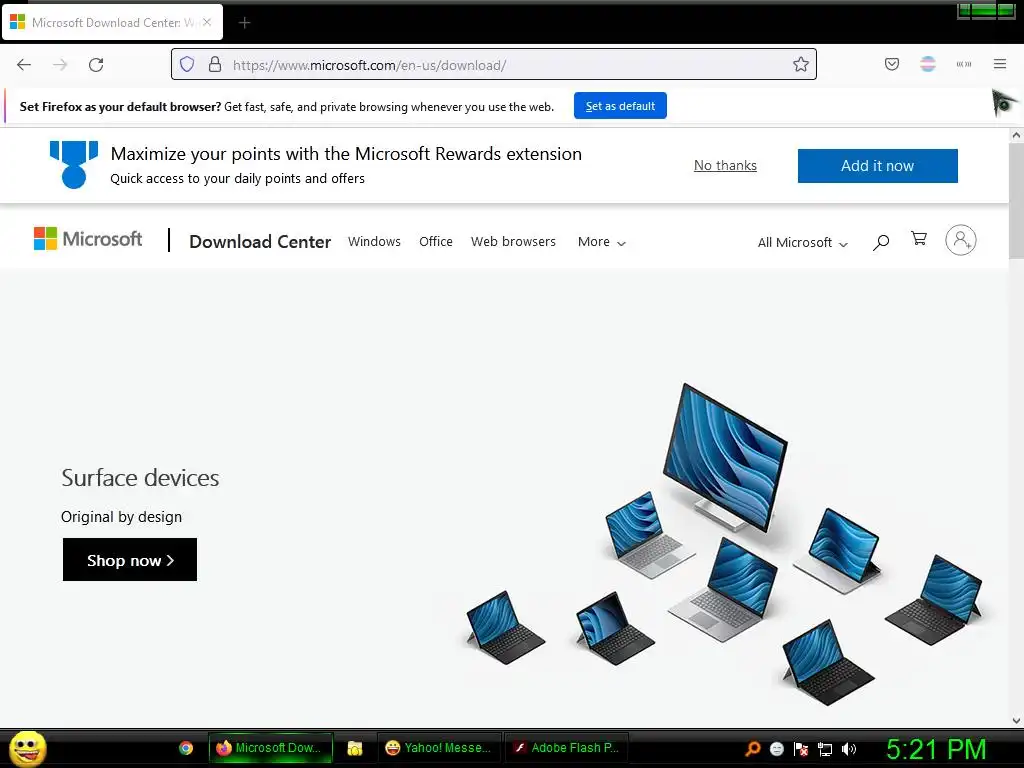Open a new browser tab
The height and width of the screenshot is (768, 1024).
(x=244, y=23)
